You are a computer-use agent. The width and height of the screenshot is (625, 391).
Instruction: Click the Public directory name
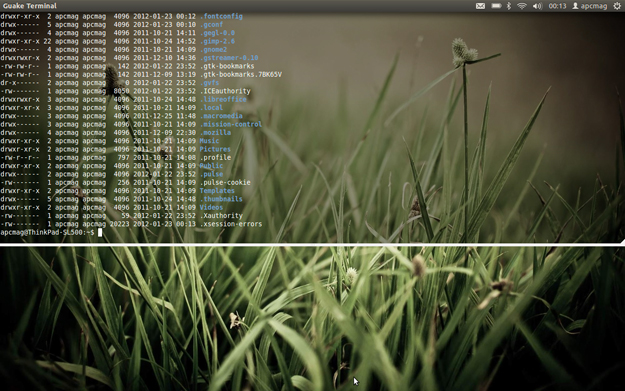coord(211,166)
